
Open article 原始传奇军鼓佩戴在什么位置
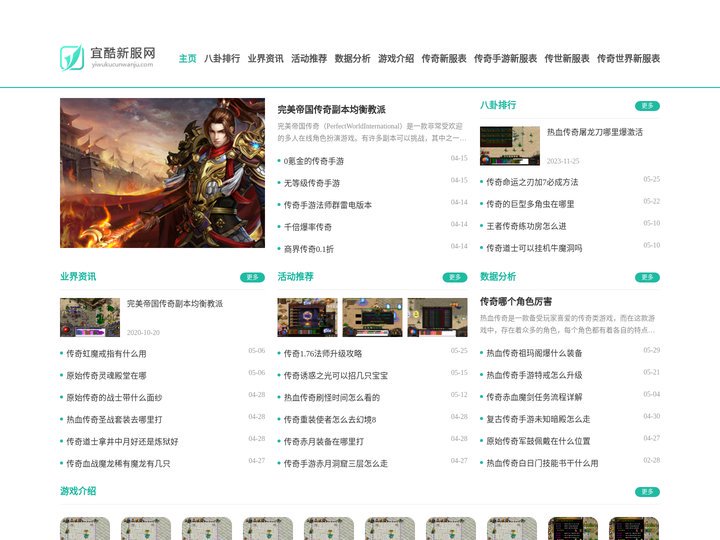538,441
